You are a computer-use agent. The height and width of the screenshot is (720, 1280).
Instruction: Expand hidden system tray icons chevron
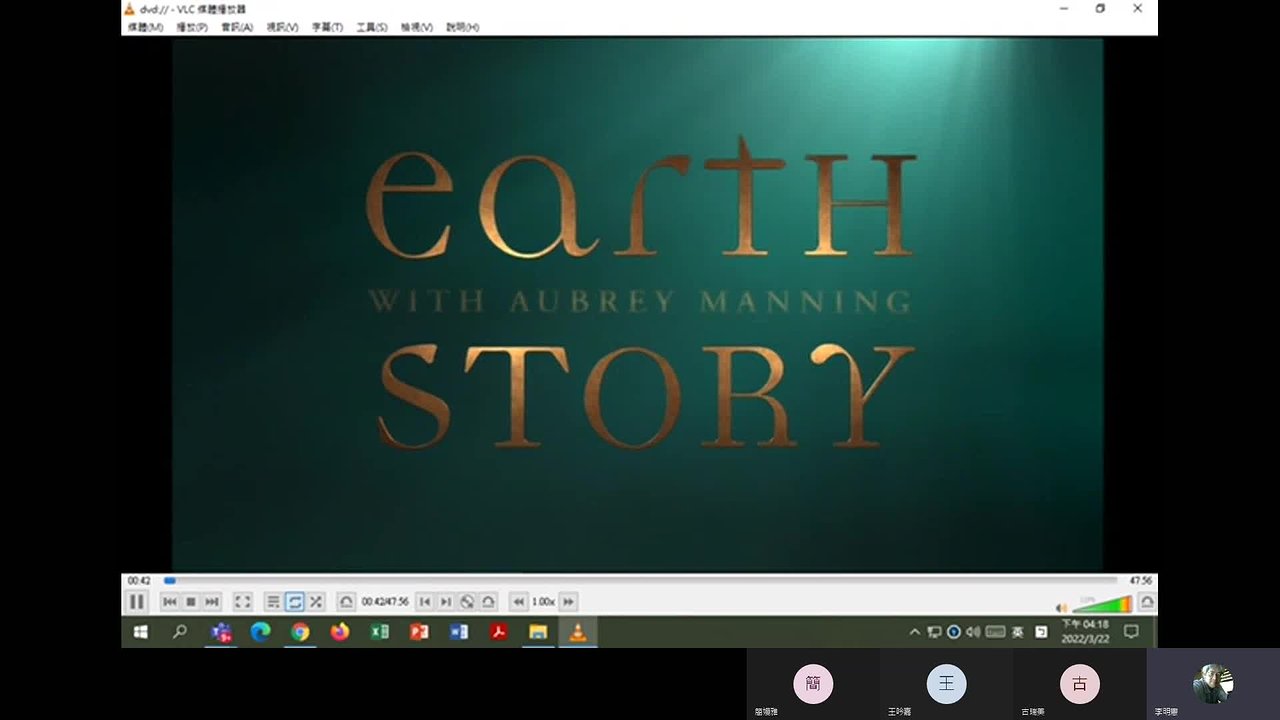click(x=914, y=632)
